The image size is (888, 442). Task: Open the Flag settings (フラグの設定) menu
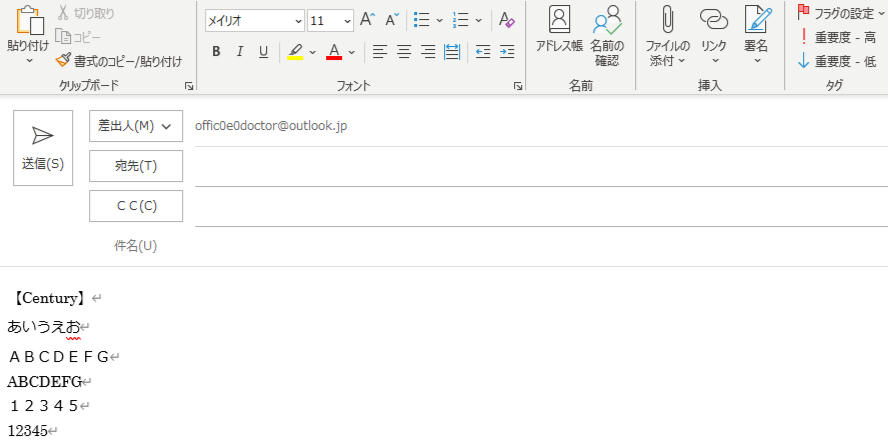tap(840, 13)
